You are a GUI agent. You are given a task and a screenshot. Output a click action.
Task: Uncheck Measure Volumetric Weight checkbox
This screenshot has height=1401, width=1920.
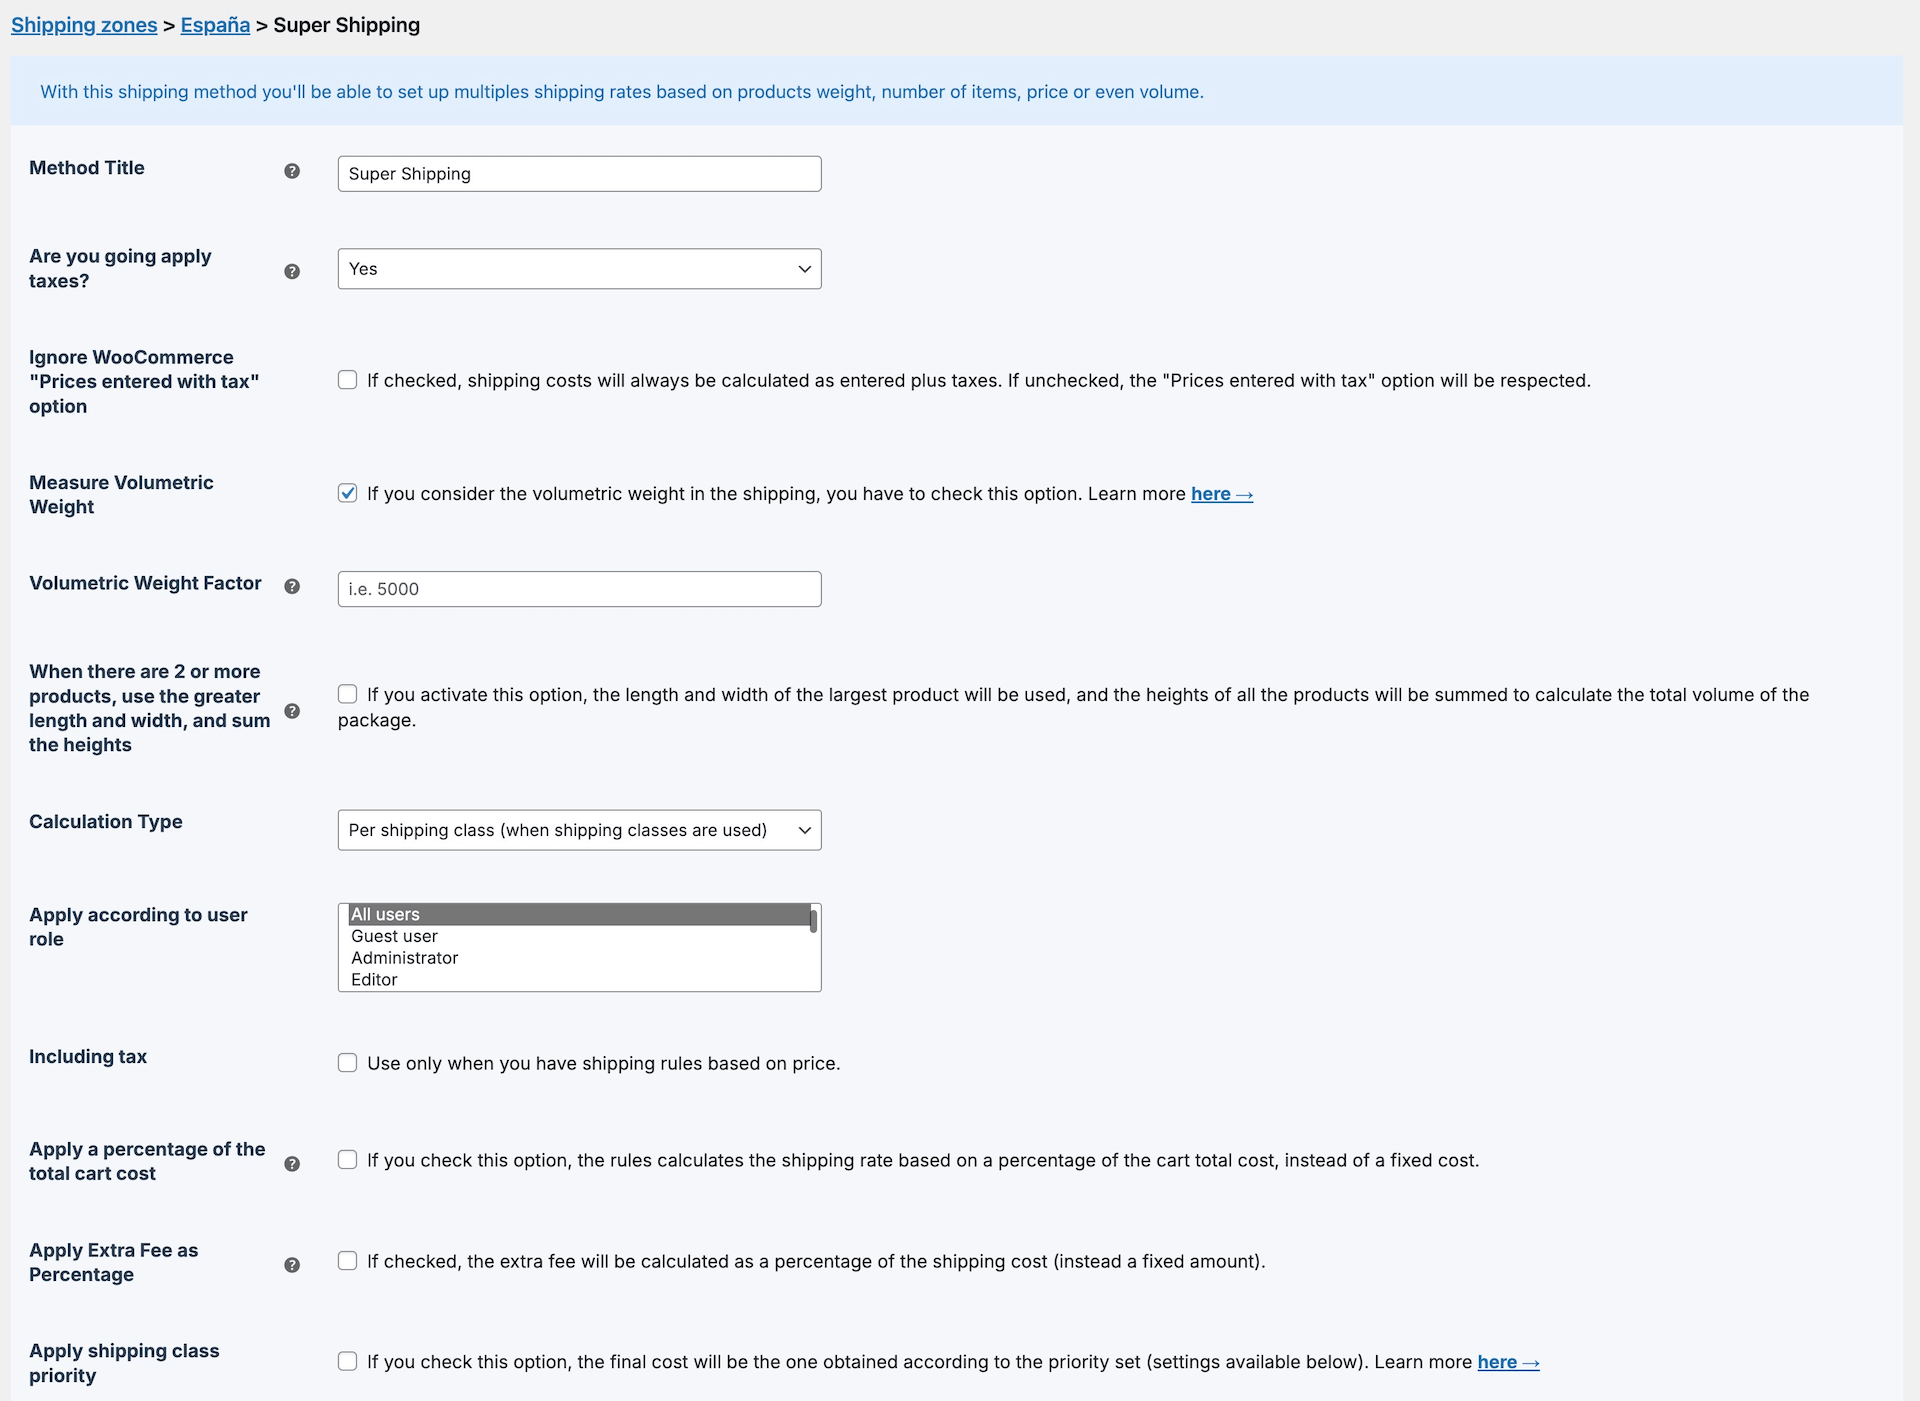tap(347, 493)
